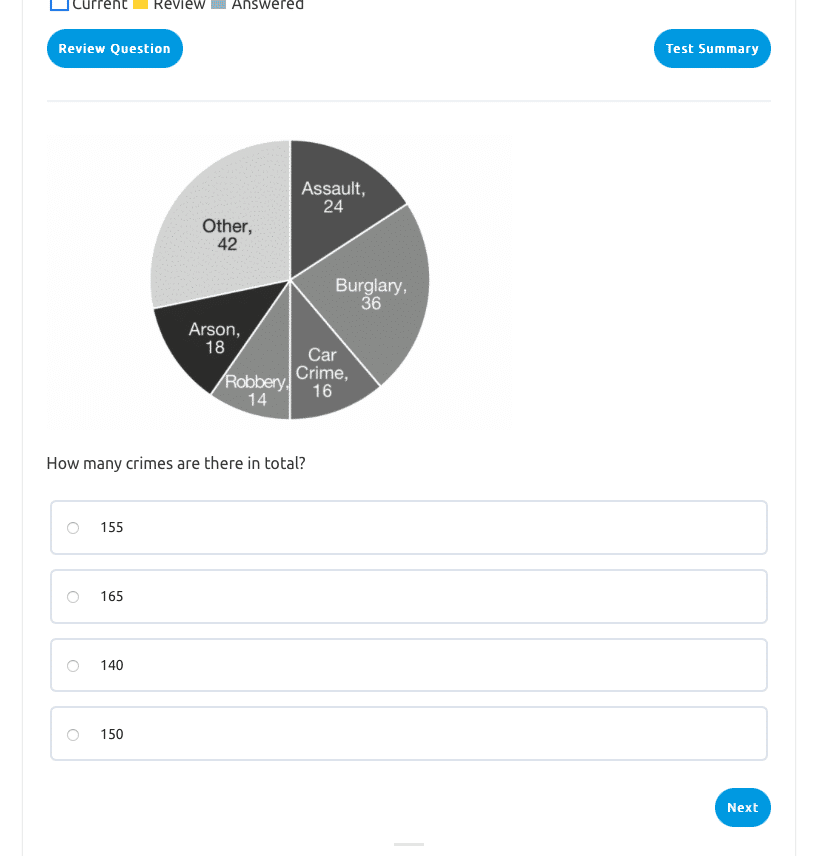Open the Test Summary
The width and height of the screenshot is (820, 856).
[x=712, y=49]
